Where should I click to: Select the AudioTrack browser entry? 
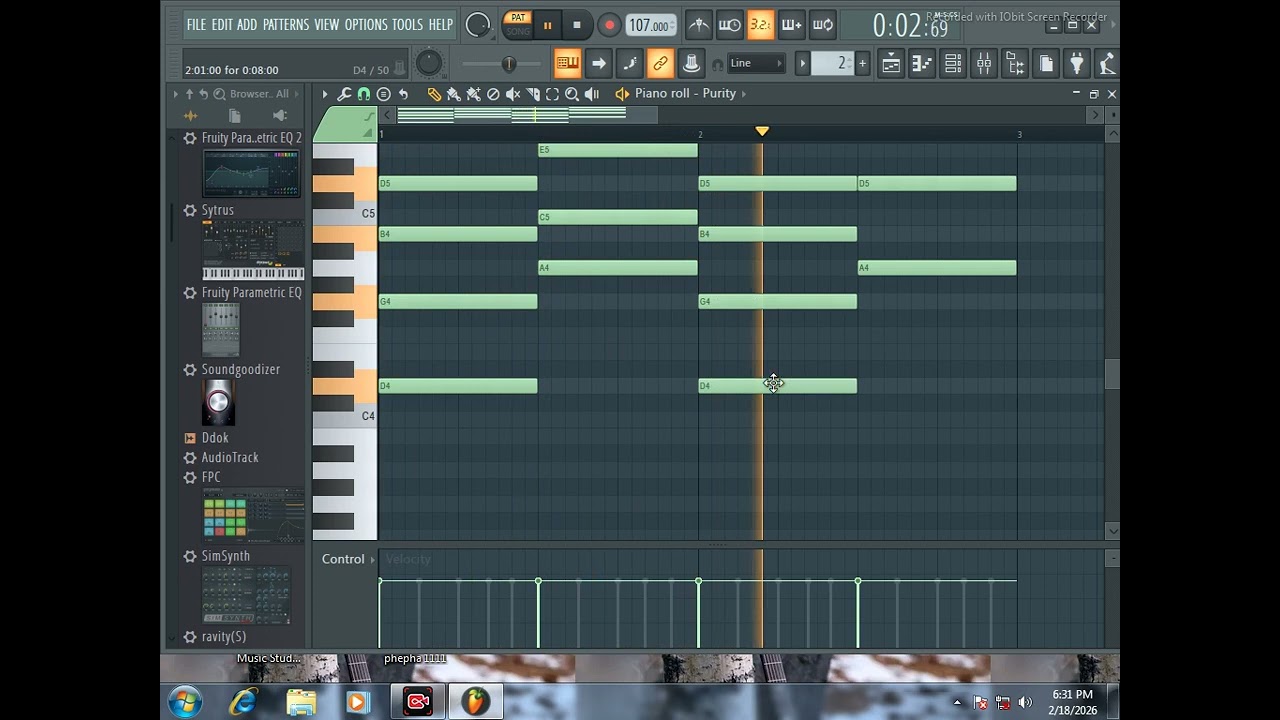point(230,457)
